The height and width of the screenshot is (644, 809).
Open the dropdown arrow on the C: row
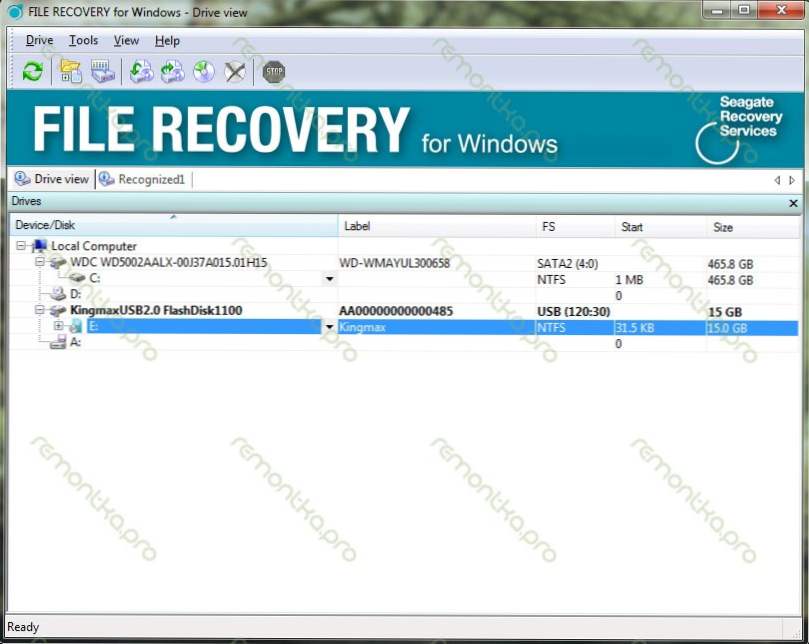click(x=330, y=279)
